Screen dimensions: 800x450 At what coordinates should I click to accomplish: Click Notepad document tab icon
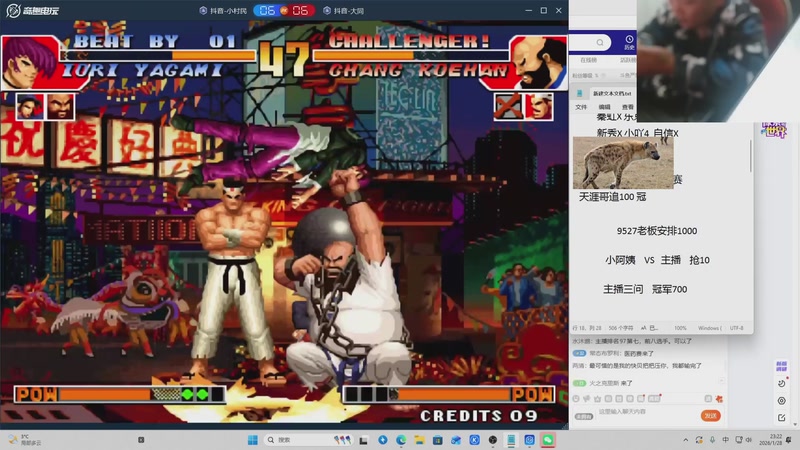pos(580,93)
